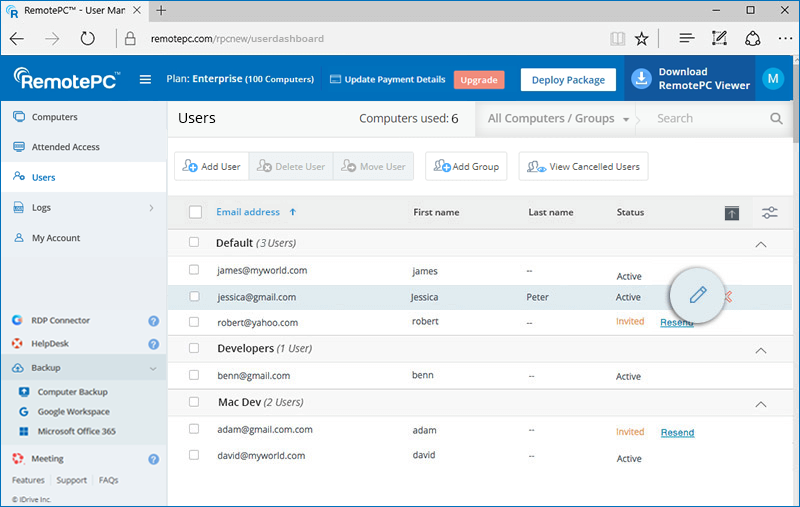Viewport: 800px width, 507px height.
Task: Open the All Computers / Groups dropdown
Action: [x=558, y=118]
